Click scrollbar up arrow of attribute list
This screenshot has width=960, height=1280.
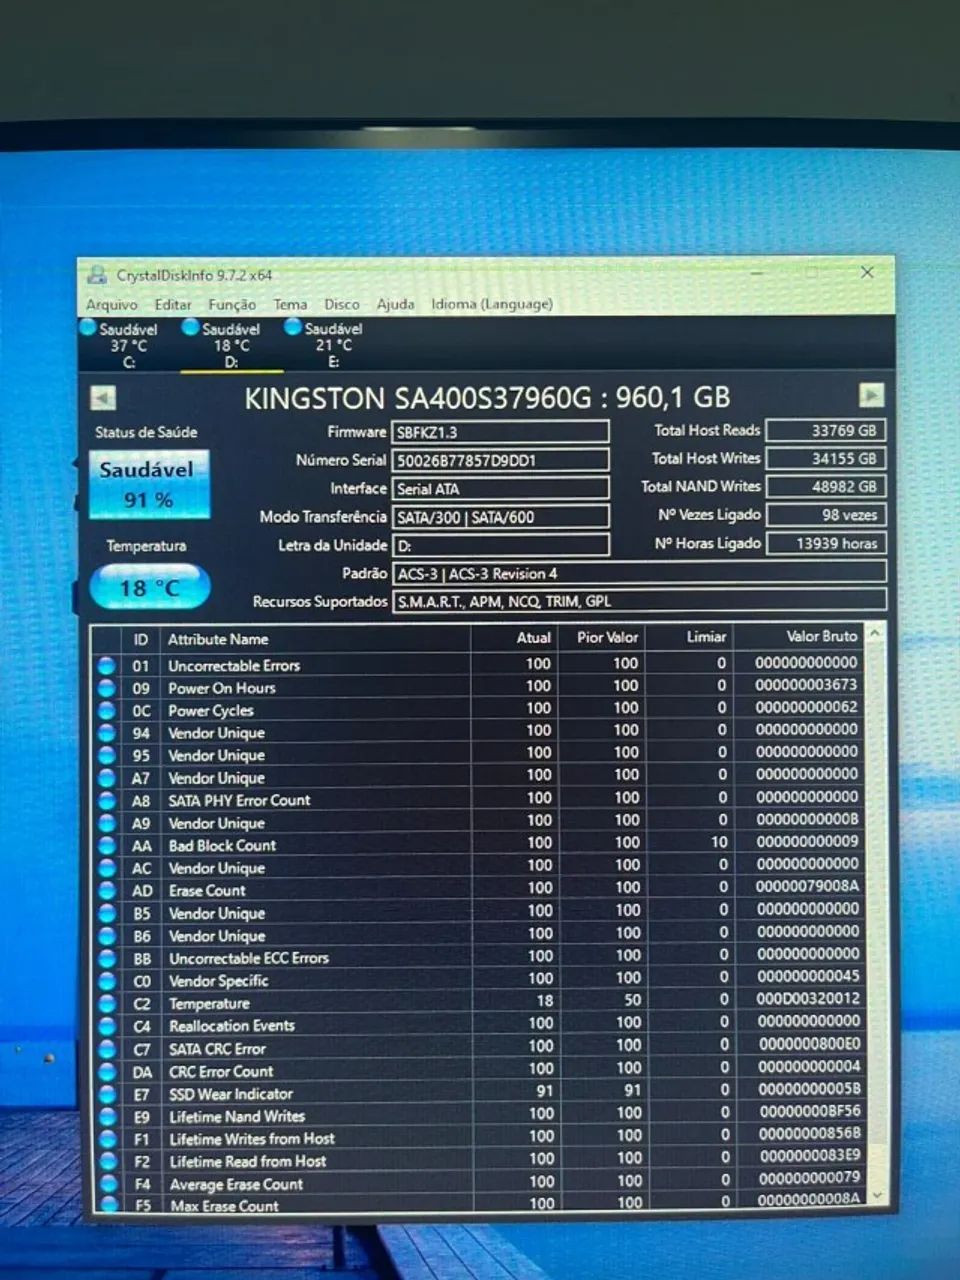coord(875,634)
